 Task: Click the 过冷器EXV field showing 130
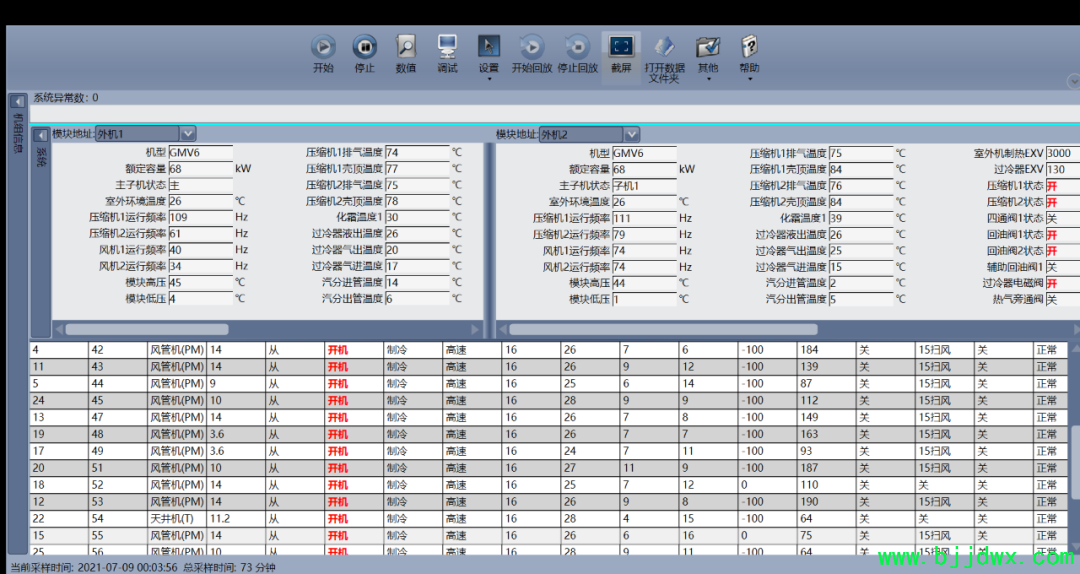(x=1063, y=170)
